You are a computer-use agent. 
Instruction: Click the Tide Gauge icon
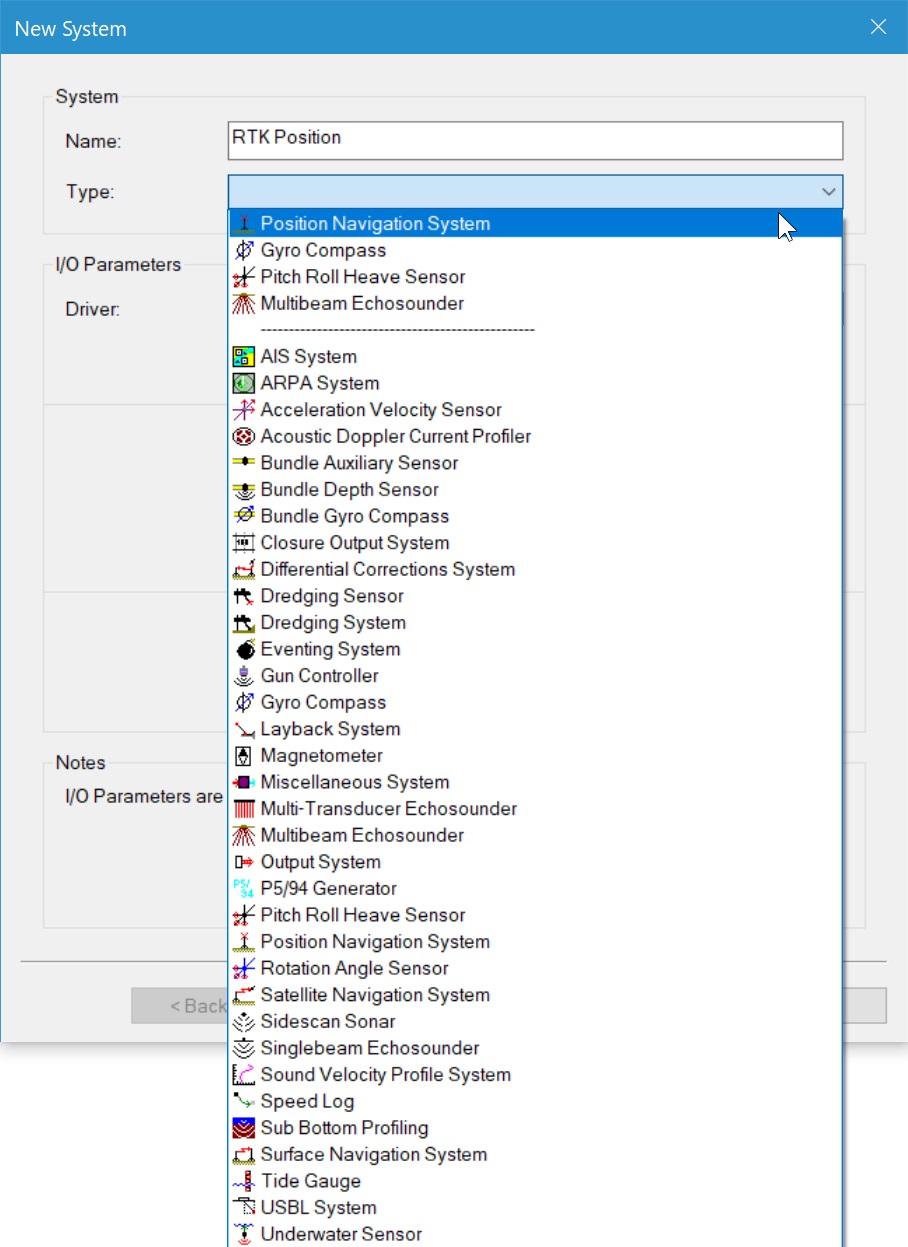click(243, 1181)
